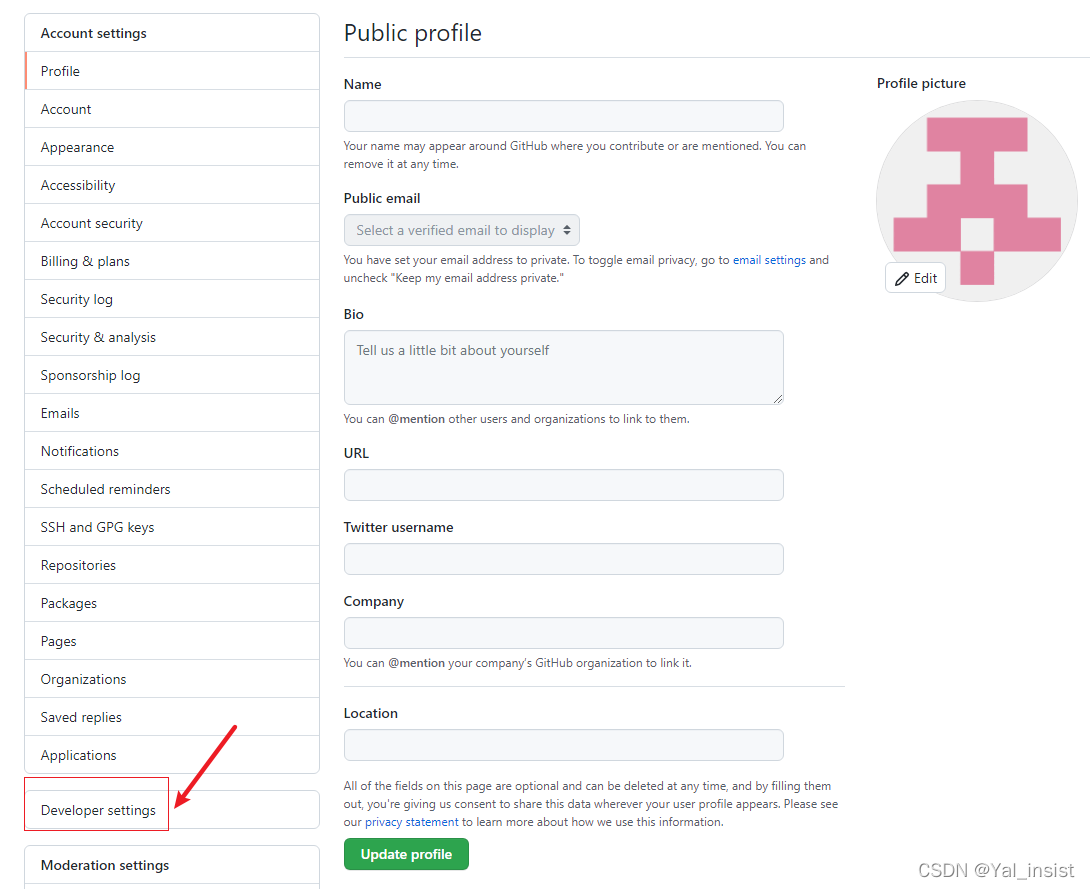Open the Appearance settings page
Image resolution: width=1090 pixels, height=889 pixels.
pos(172,147)
